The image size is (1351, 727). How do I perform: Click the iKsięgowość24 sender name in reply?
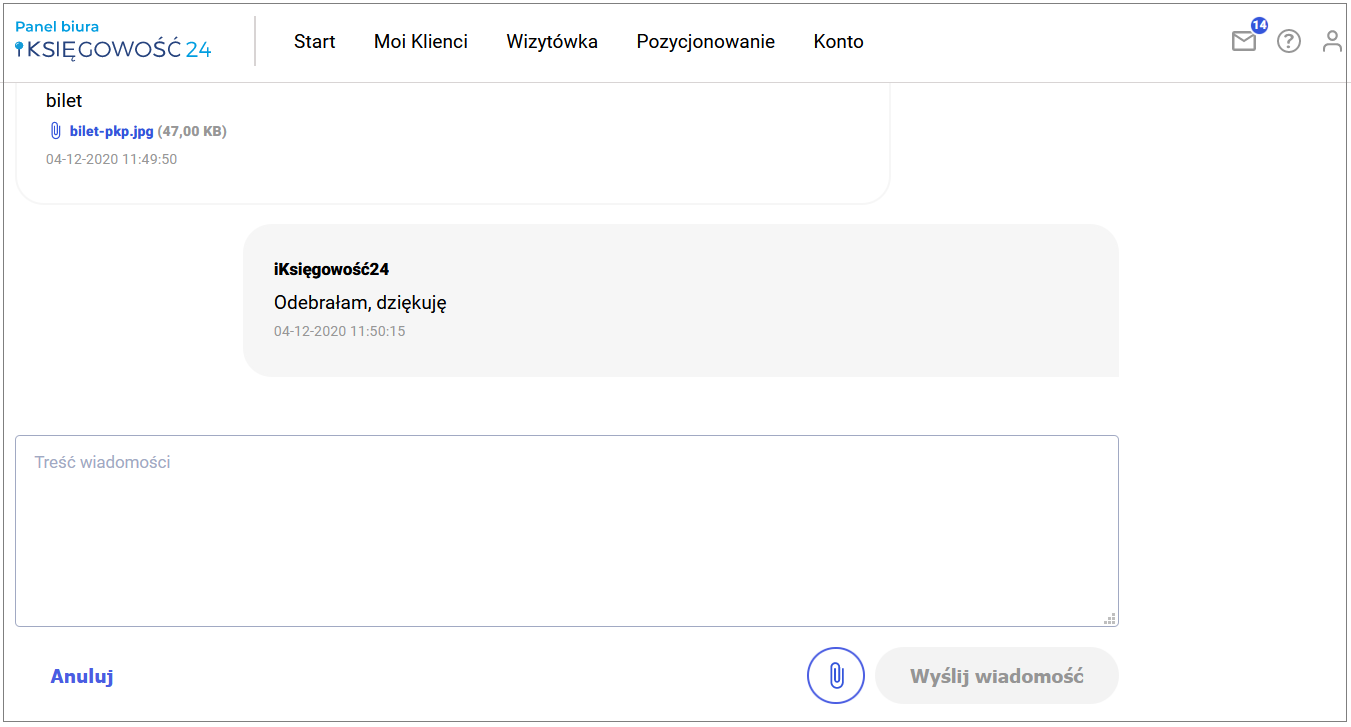331,269
